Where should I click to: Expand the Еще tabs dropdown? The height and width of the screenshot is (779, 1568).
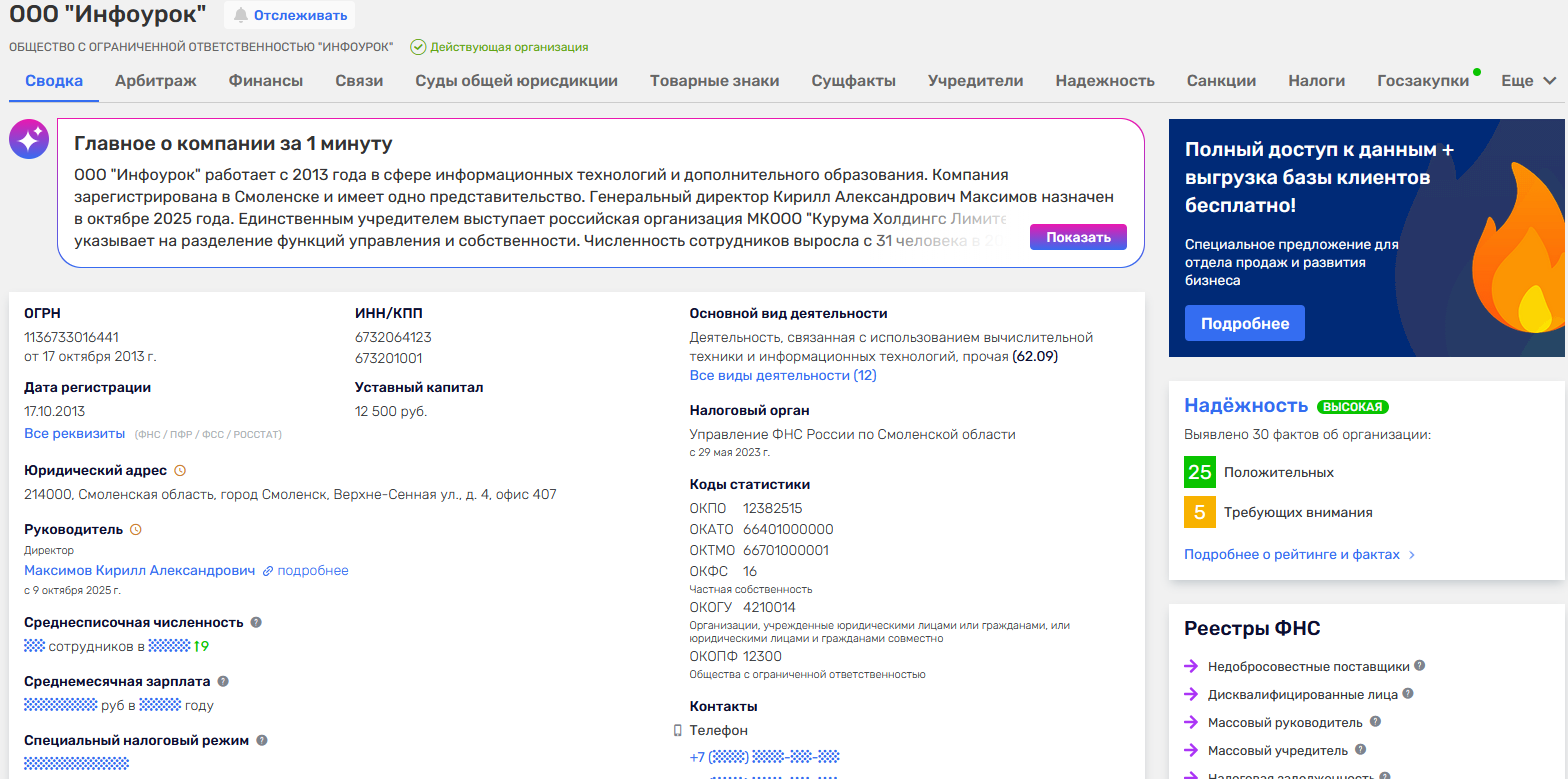(1529, 81)
